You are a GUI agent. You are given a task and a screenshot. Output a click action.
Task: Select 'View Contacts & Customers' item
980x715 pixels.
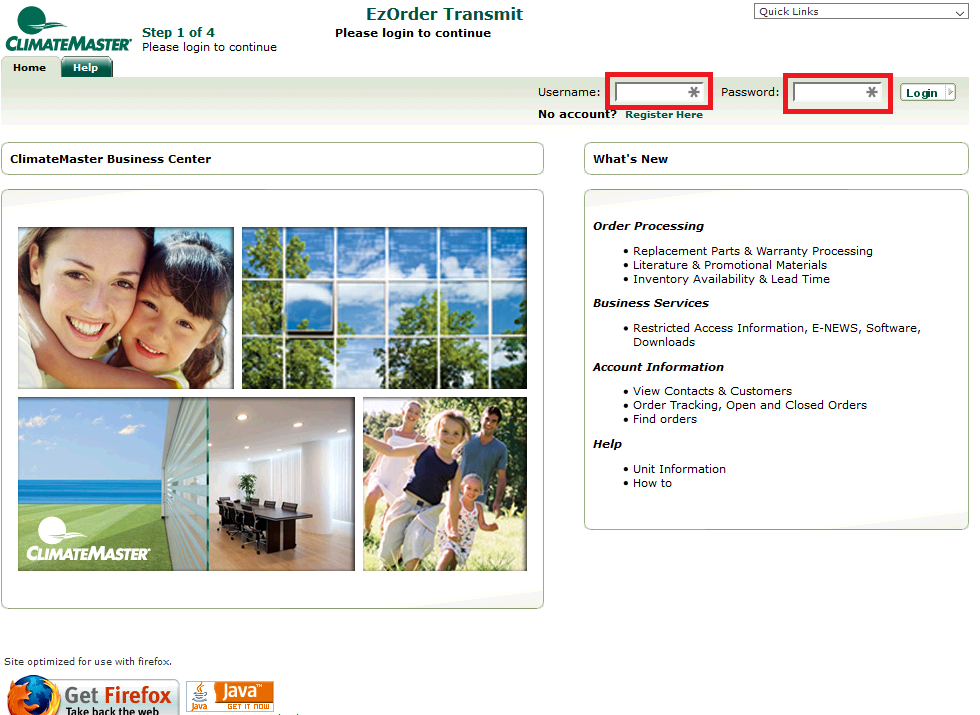tap(712, 391)
